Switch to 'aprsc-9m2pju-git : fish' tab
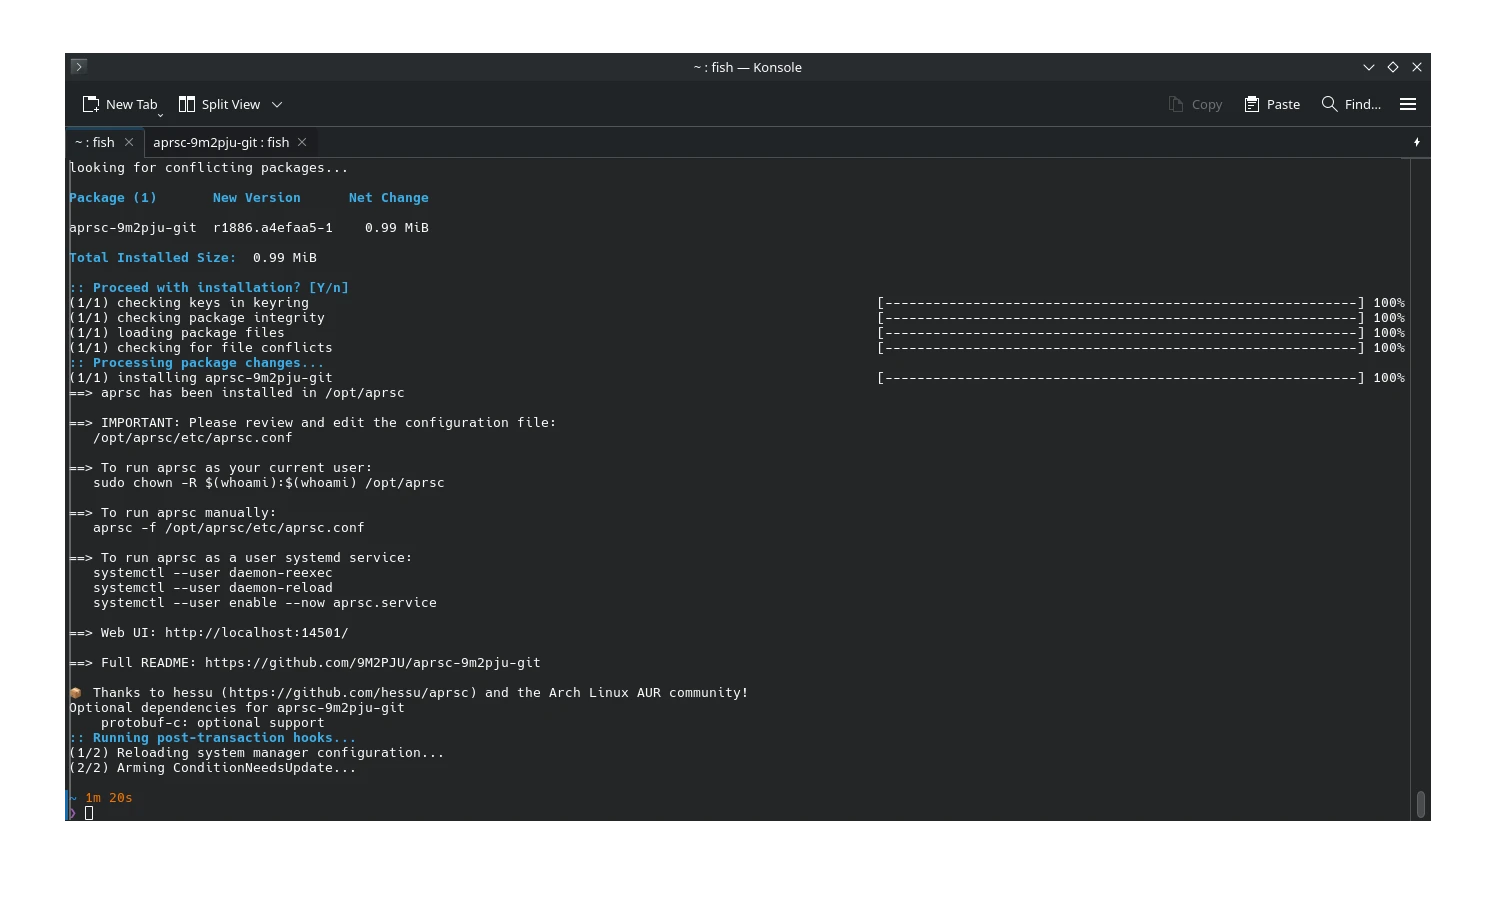Viewport: 1496px width, 898px height. (x=221, y=142)
